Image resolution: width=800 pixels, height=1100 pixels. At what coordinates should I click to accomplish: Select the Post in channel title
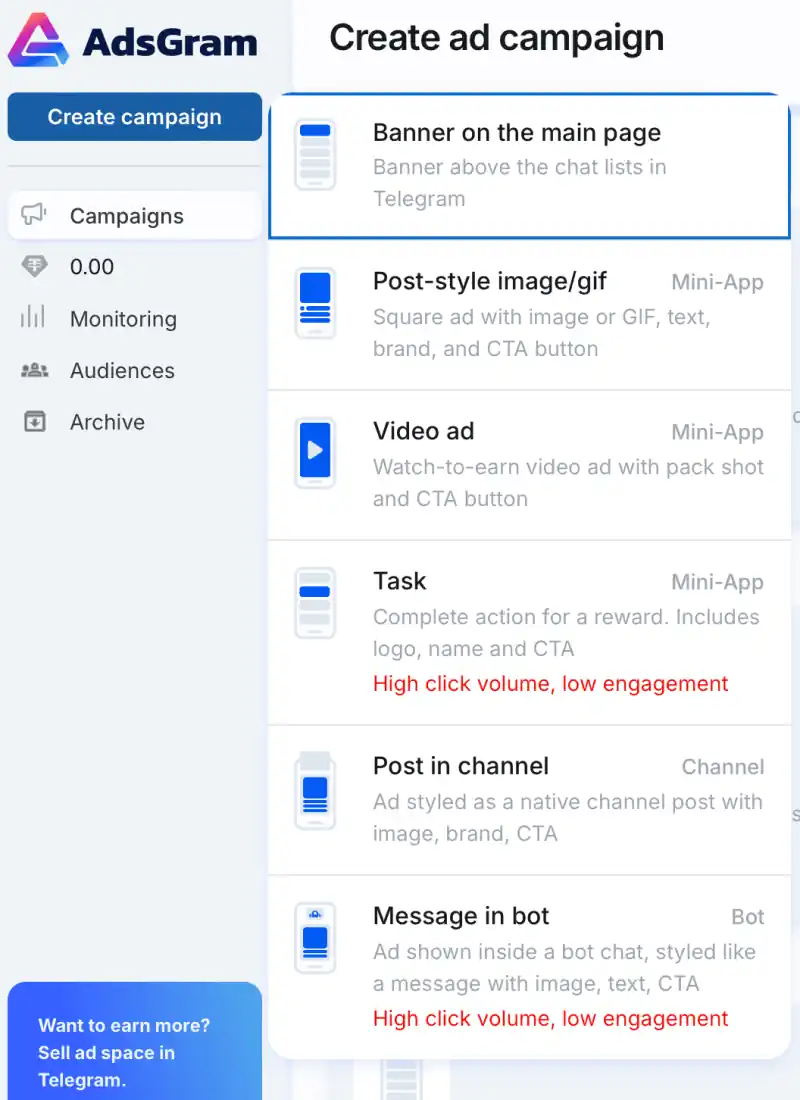tap(461, 766)
